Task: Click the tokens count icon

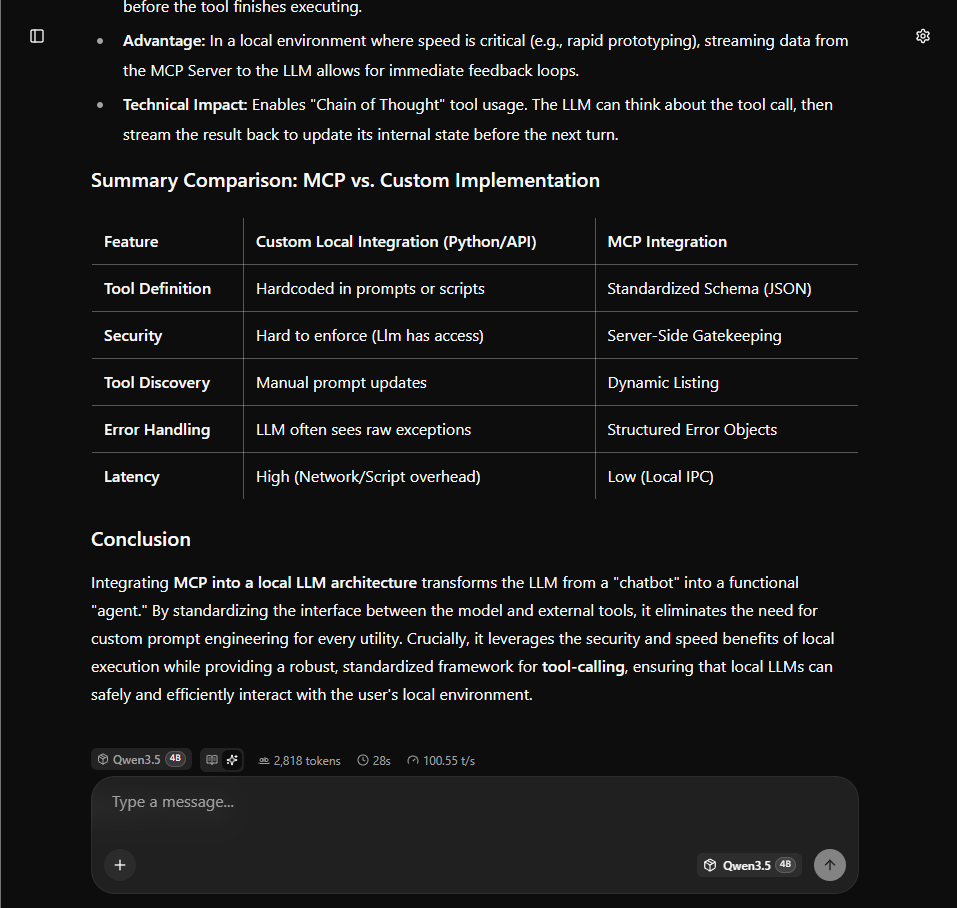Action: tap(264, 760)
